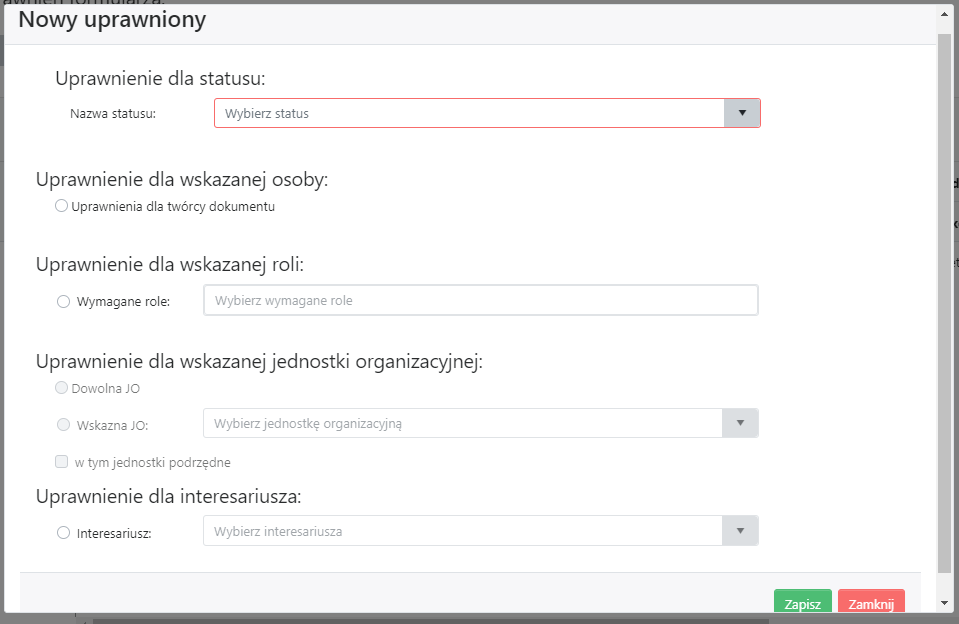Click the Wybierz jednostkę organizacyjną field
Image resolution: width=959 pixels, height=624 pixels.
point(463,423)
